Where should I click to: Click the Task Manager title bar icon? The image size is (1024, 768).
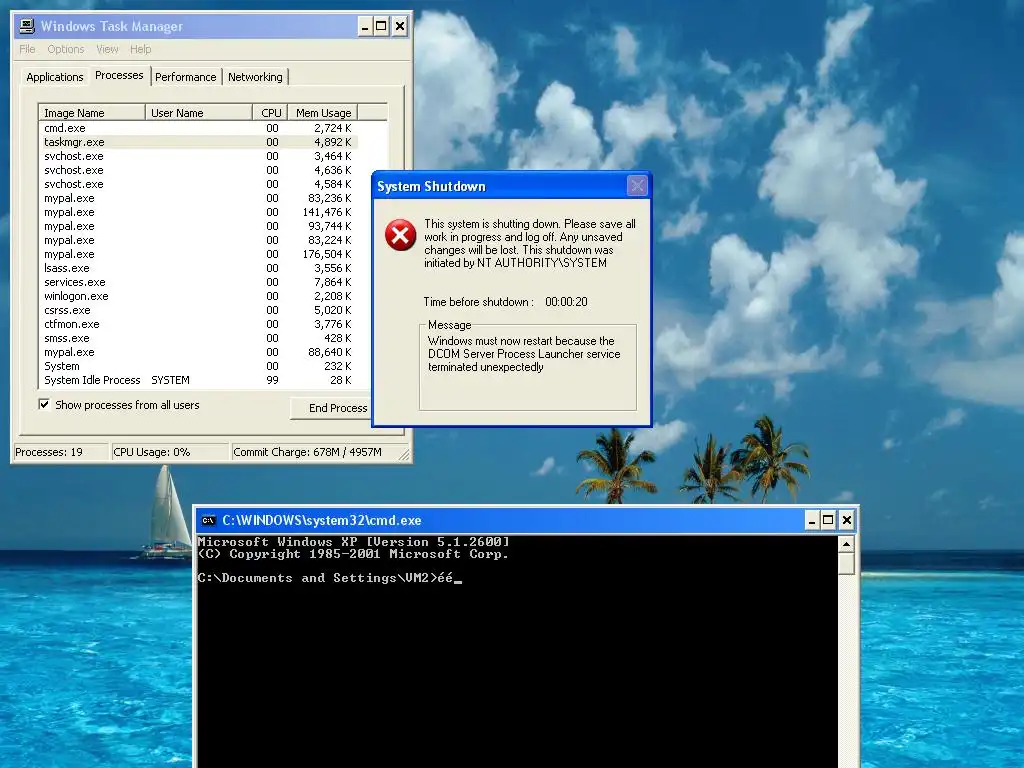[26, 26]
